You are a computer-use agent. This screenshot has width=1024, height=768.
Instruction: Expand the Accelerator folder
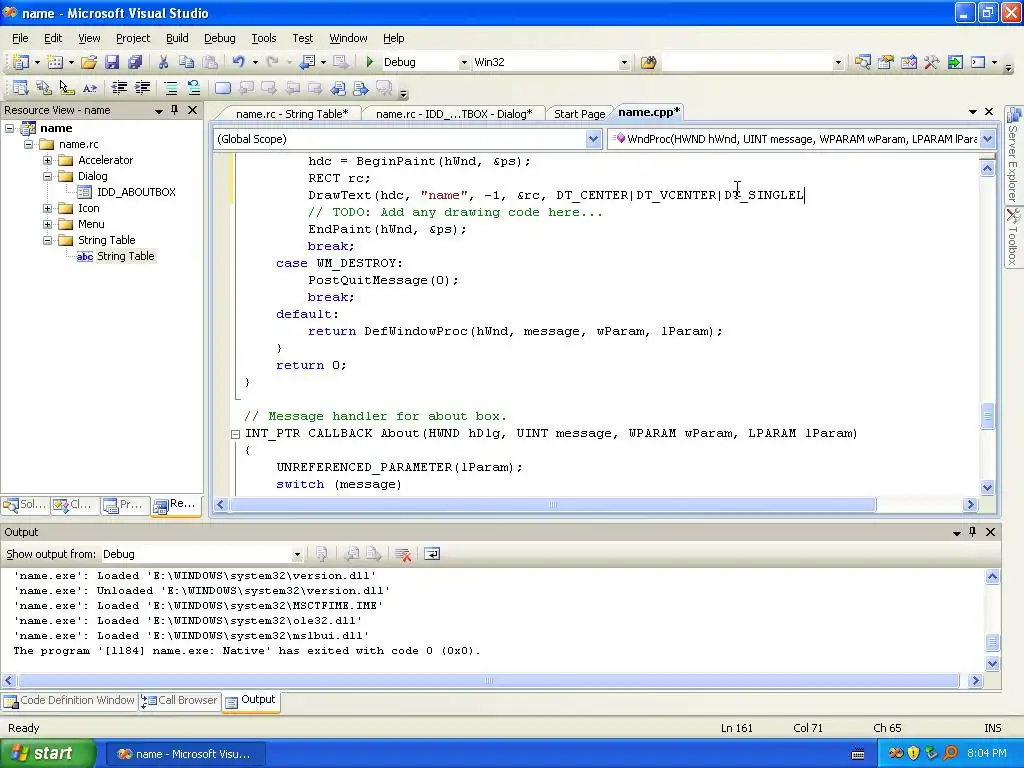[x=47, y=160]
